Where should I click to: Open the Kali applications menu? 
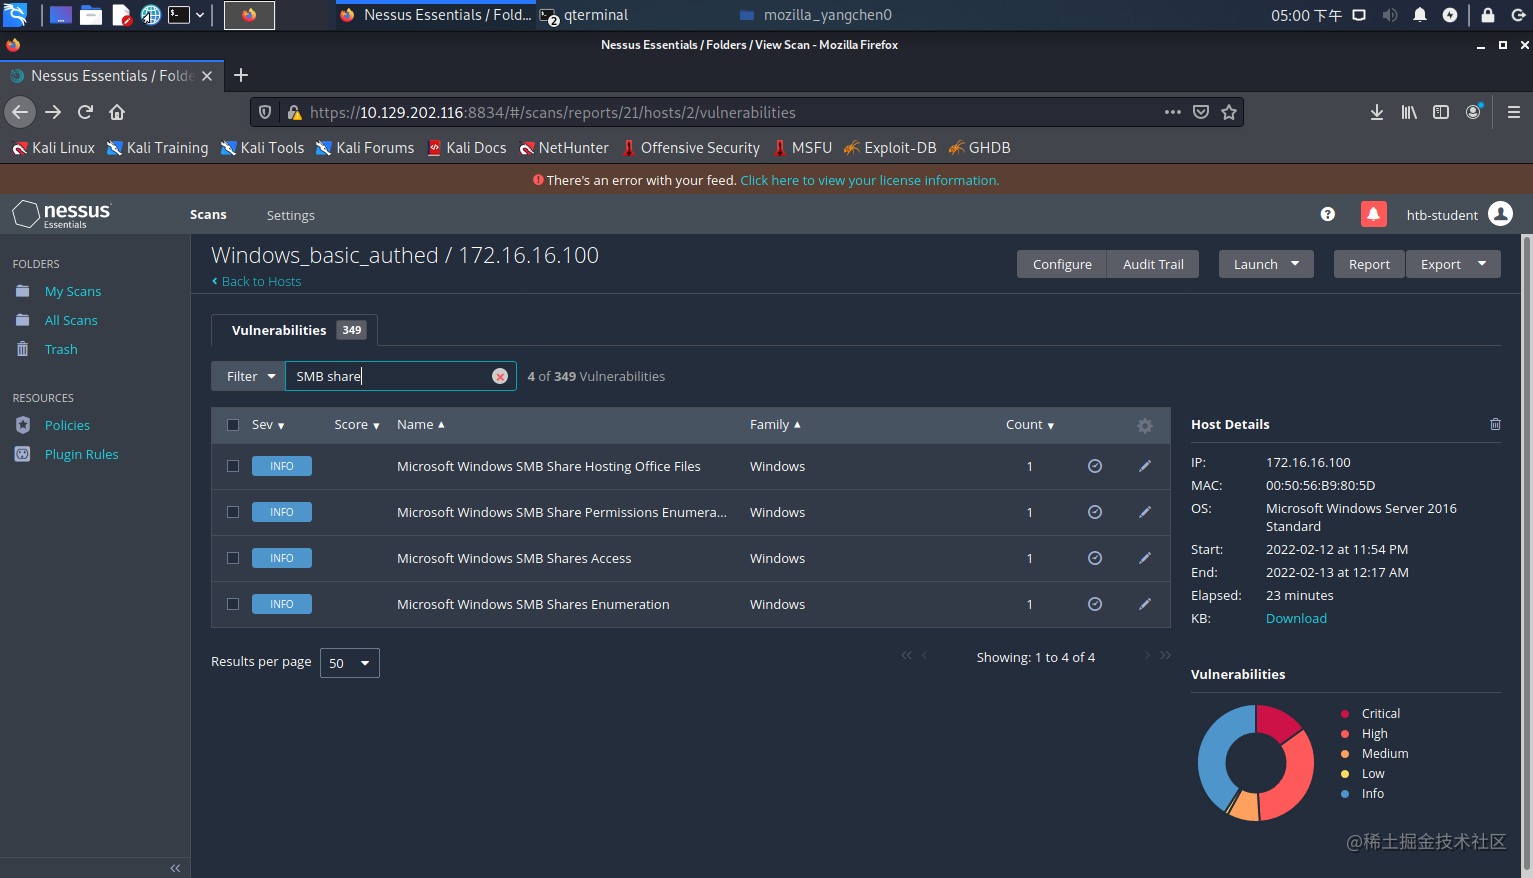pos(15,15)
